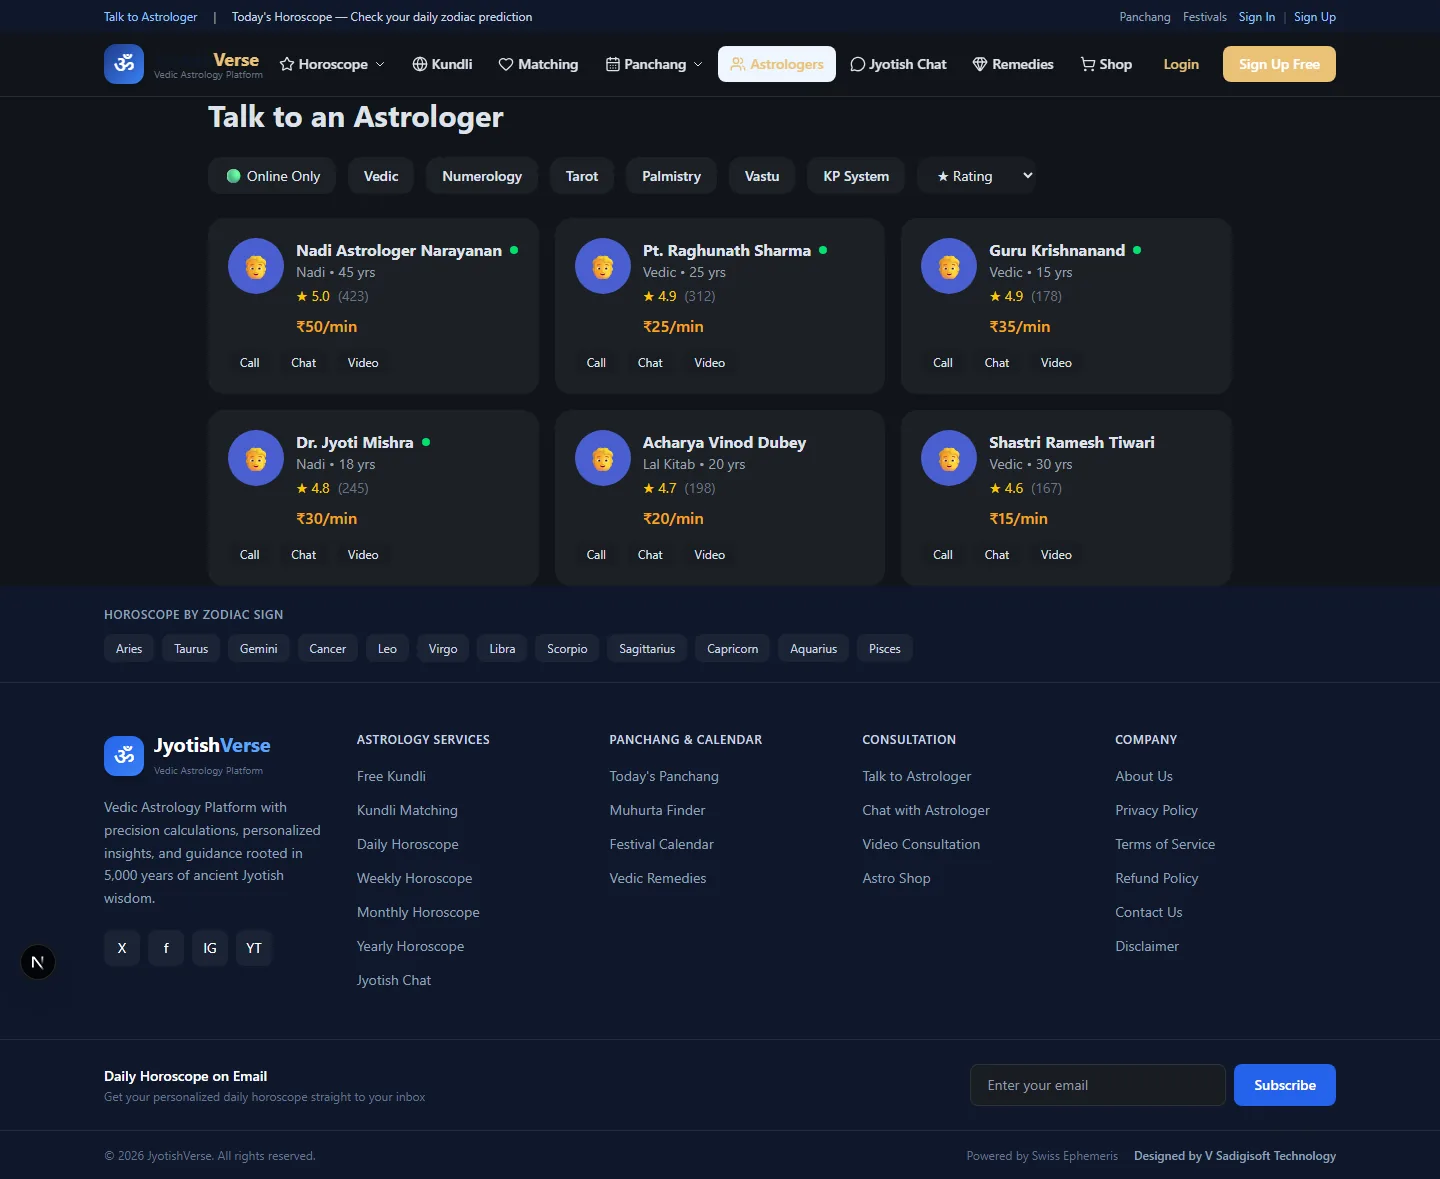This screenshot has width=1440, height=1179.
Task: Select the Aries zodiac chip
Action: 129,648
